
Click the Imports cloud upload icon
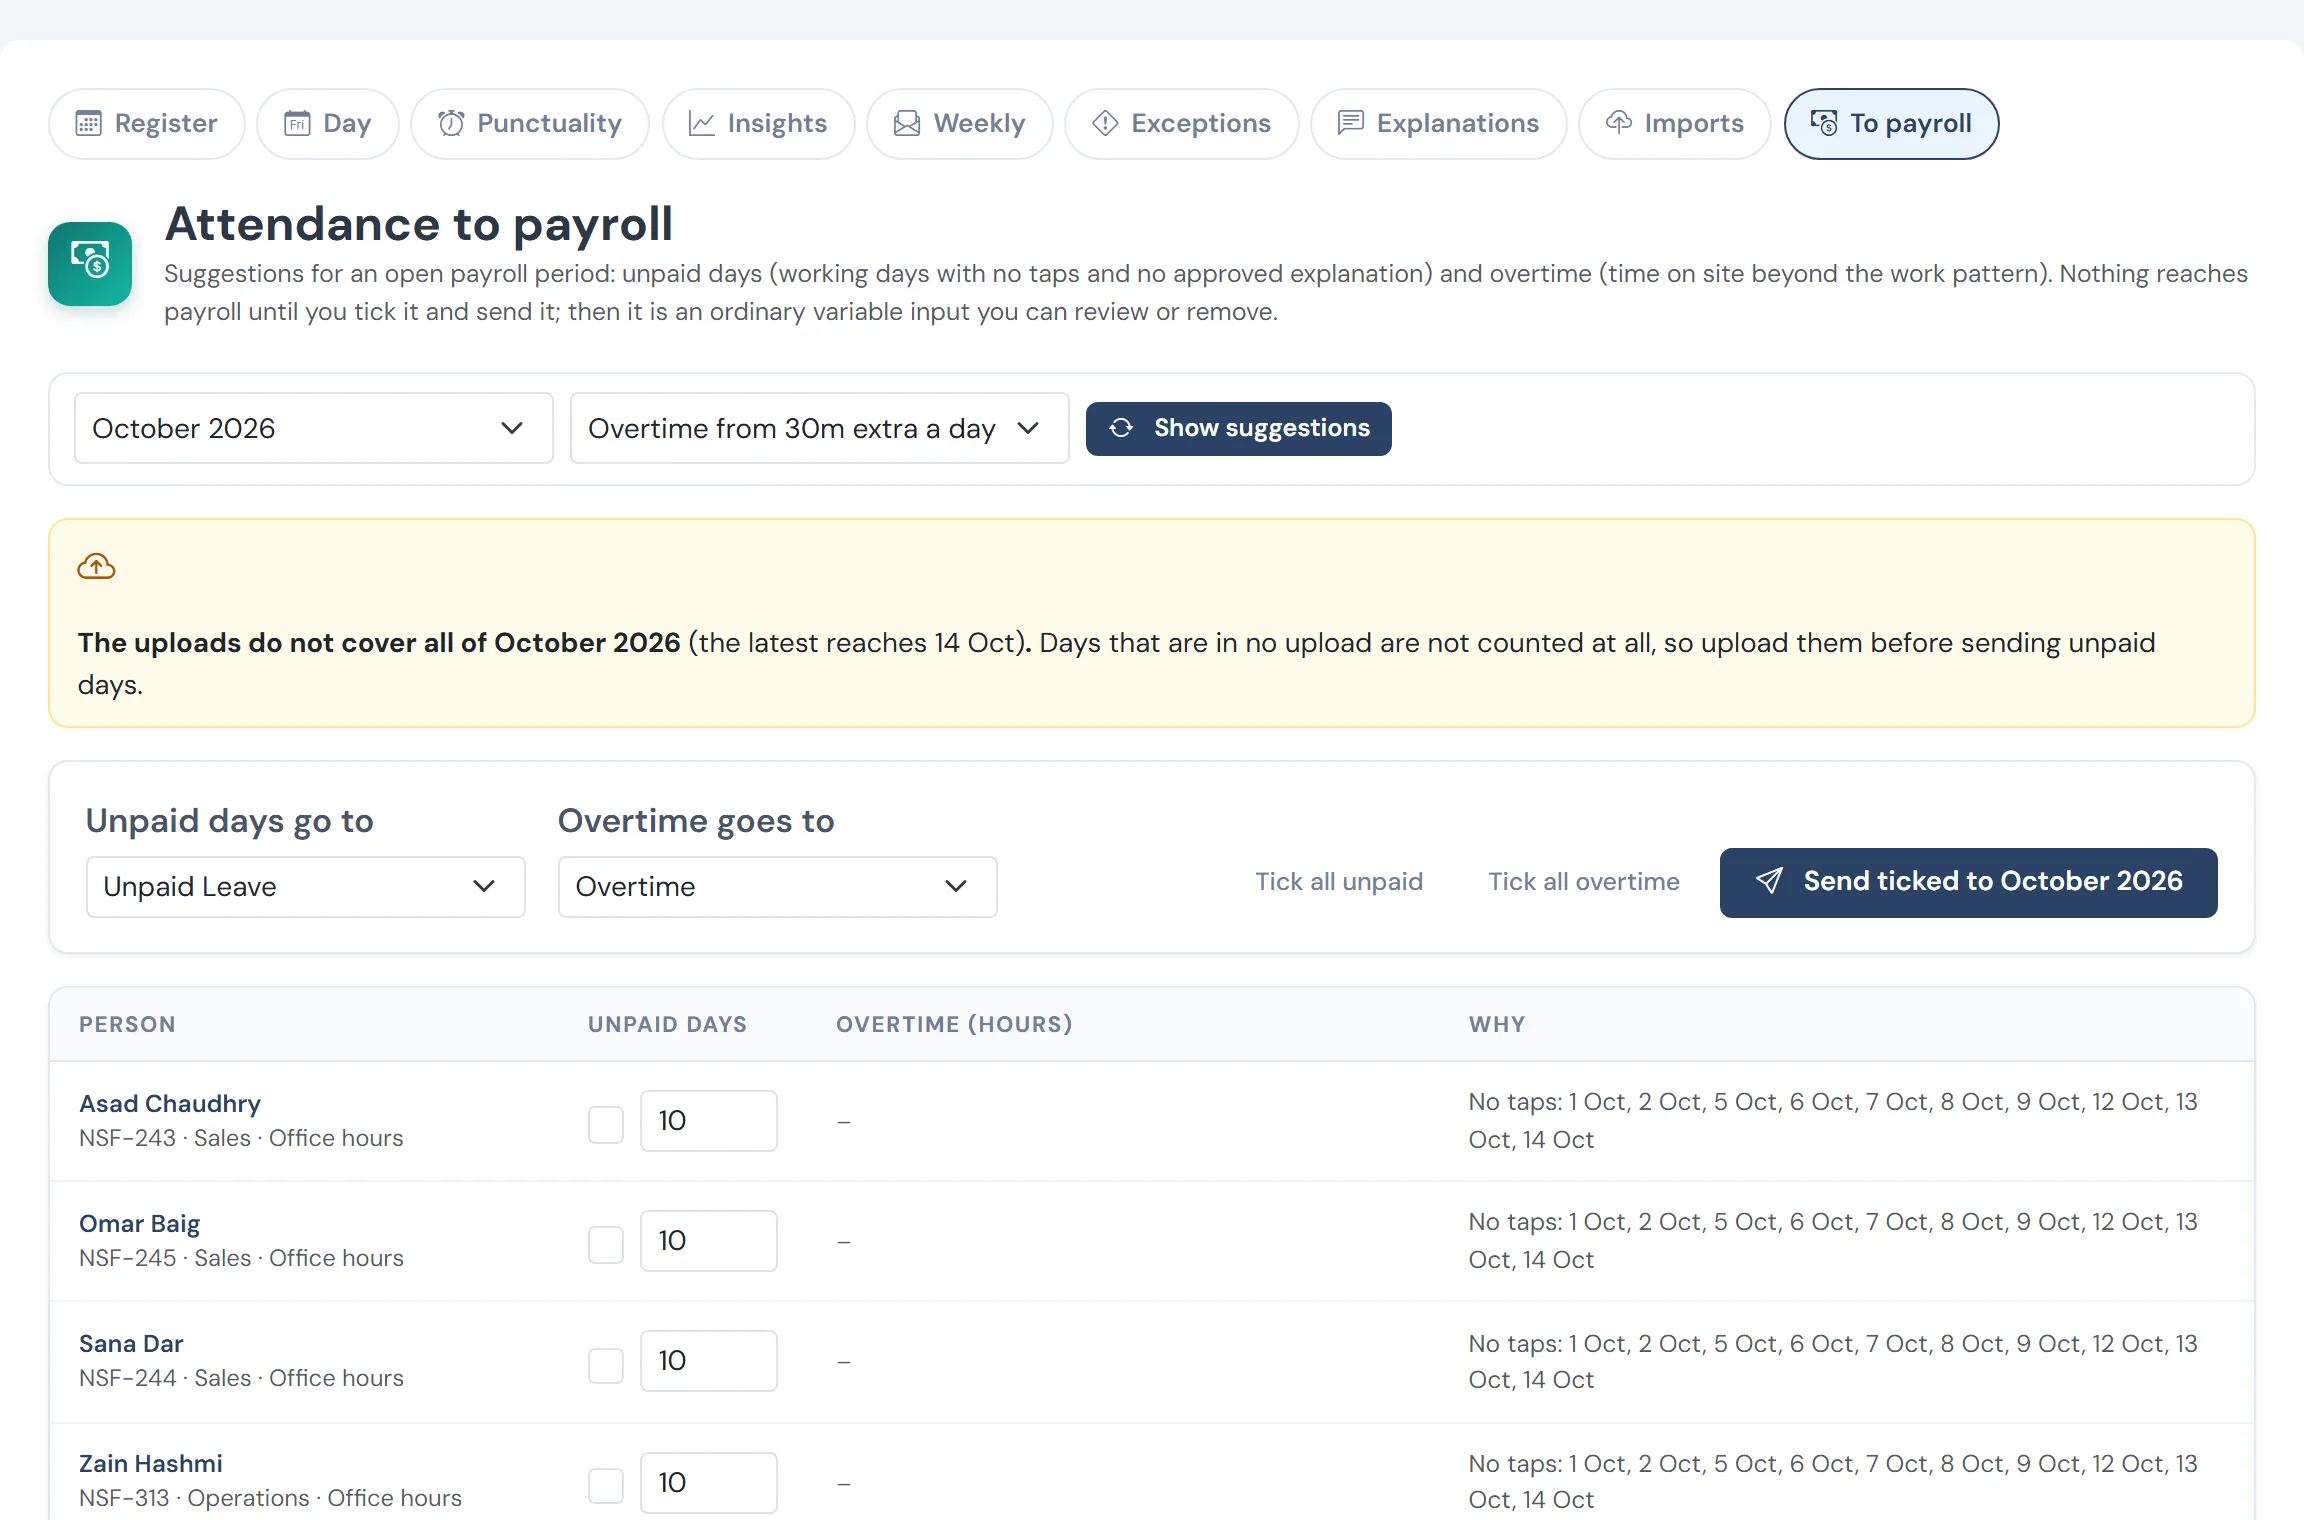pos(1619,123)
